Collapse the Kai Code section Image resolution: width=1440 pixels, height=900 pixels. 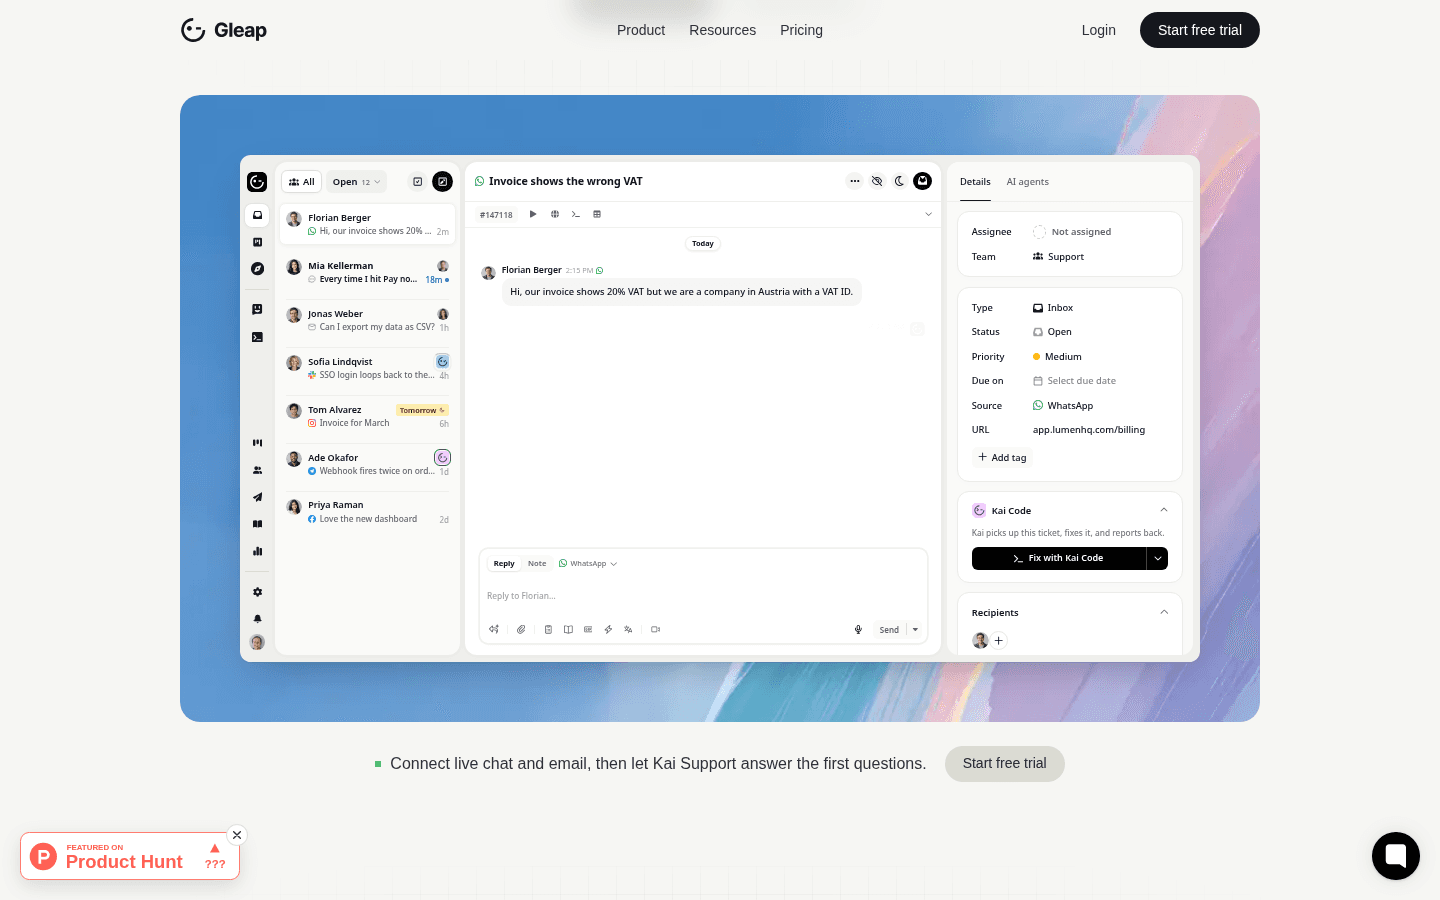[x=1164, y=510]
